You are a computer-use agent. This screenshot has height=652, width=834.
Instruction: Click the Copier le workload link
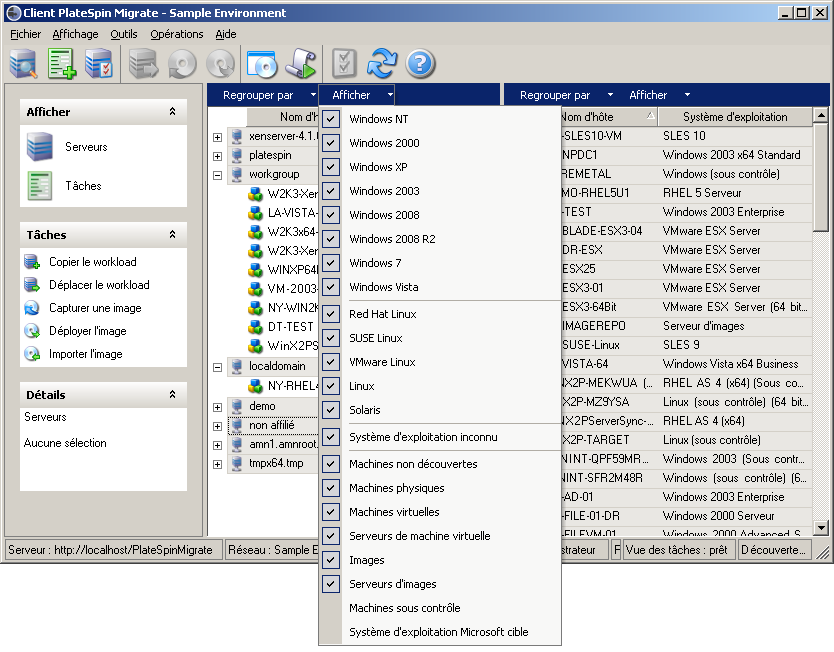click(x=92, y=262)
